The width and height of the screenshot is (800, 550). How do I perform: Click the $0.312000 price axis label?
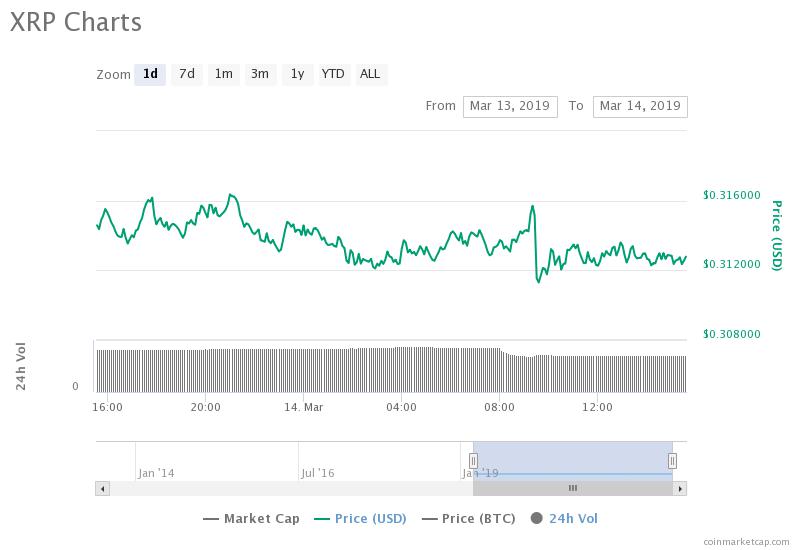click(732, 264)
